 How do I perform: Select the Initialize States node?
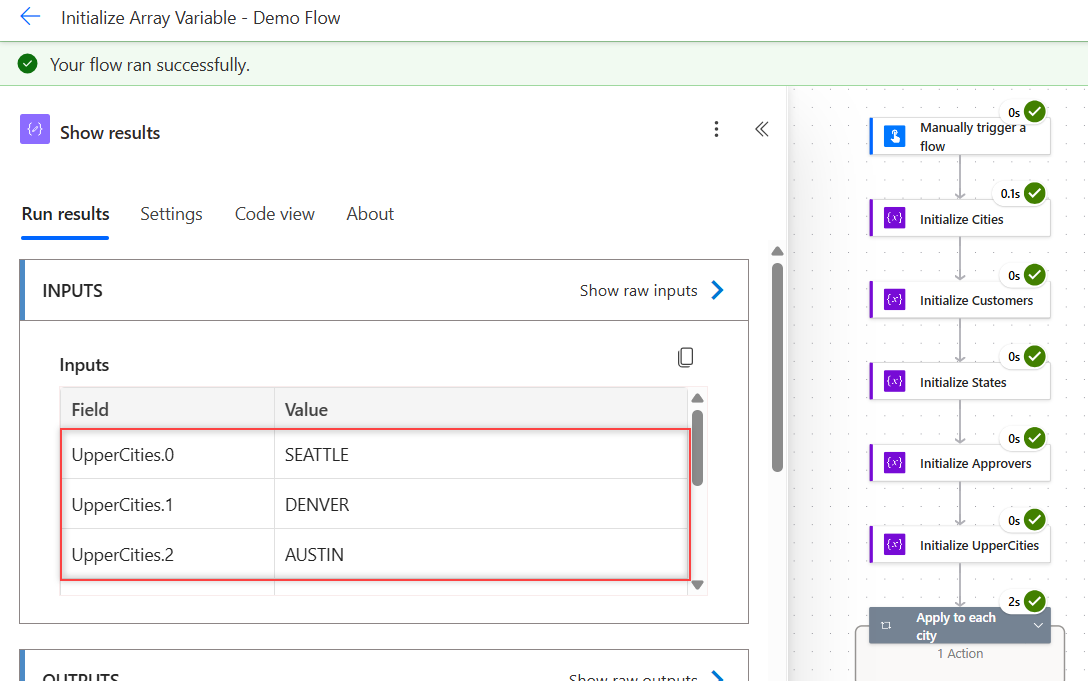960,381
